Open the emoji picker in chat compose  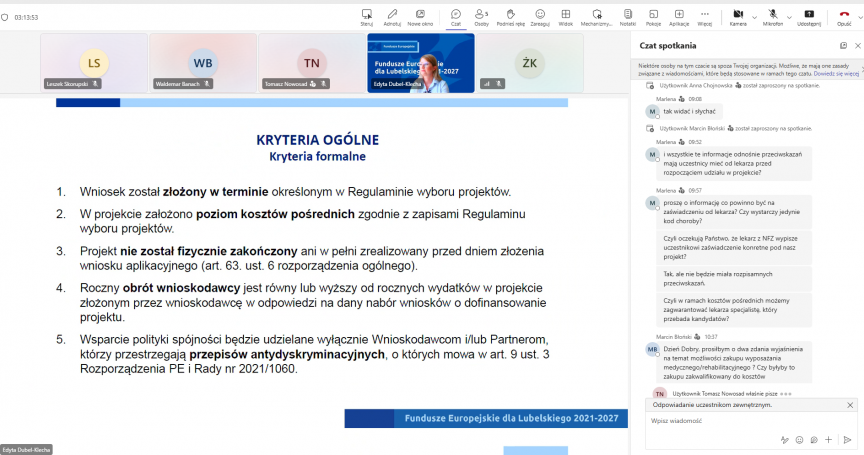[x=800, y=440]
